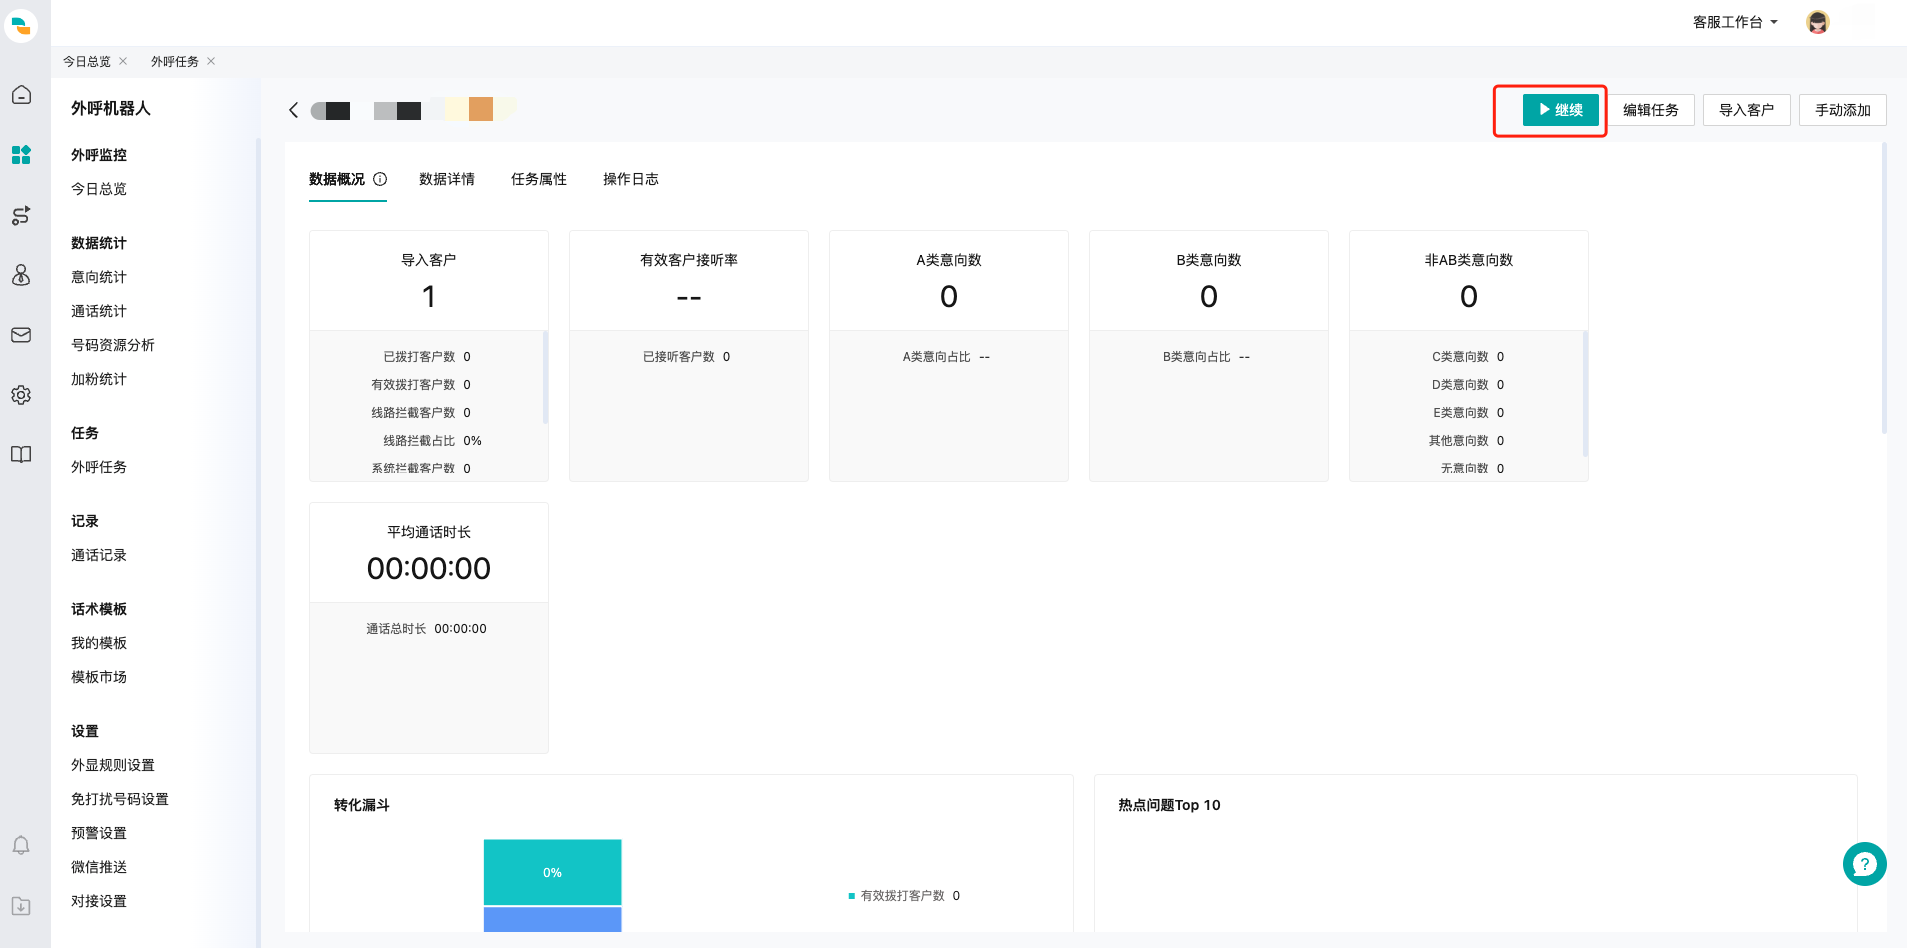Open the settings gear icon in rail
Screen dimensions: 1907x948
pyautogui.click(x=21, y=395)
